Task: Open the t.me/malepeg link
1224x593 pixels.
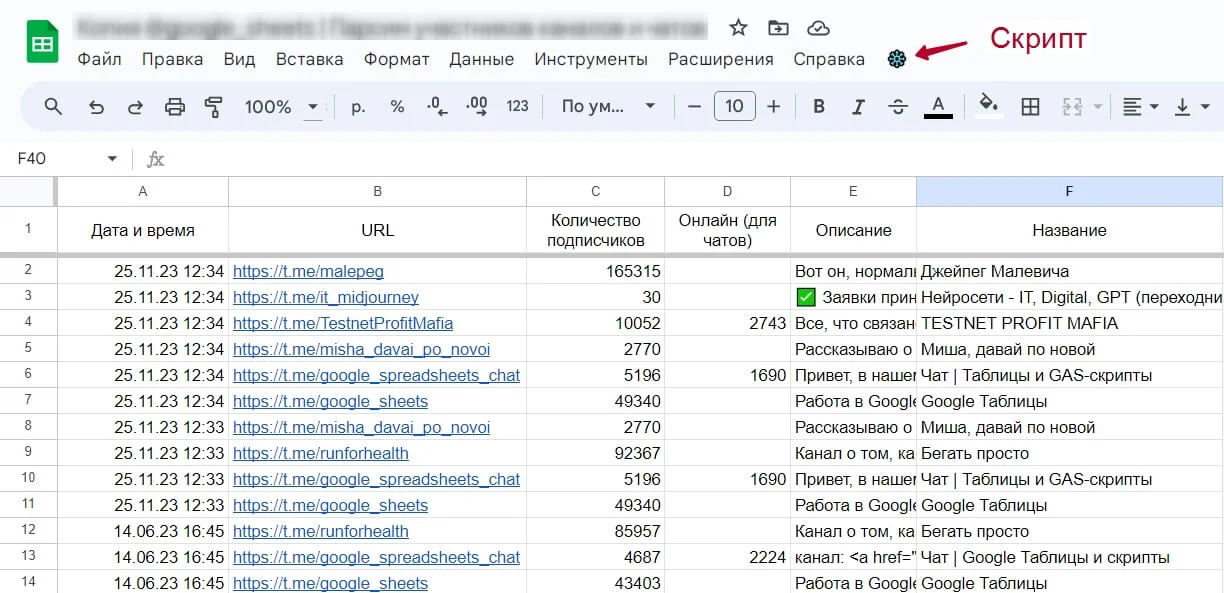Action: pos(308,271)
